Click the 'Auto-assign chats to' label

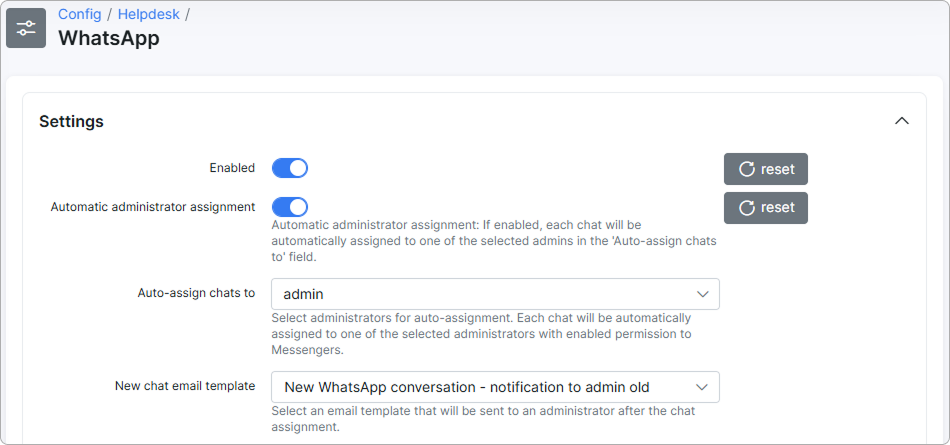(195, 293)
